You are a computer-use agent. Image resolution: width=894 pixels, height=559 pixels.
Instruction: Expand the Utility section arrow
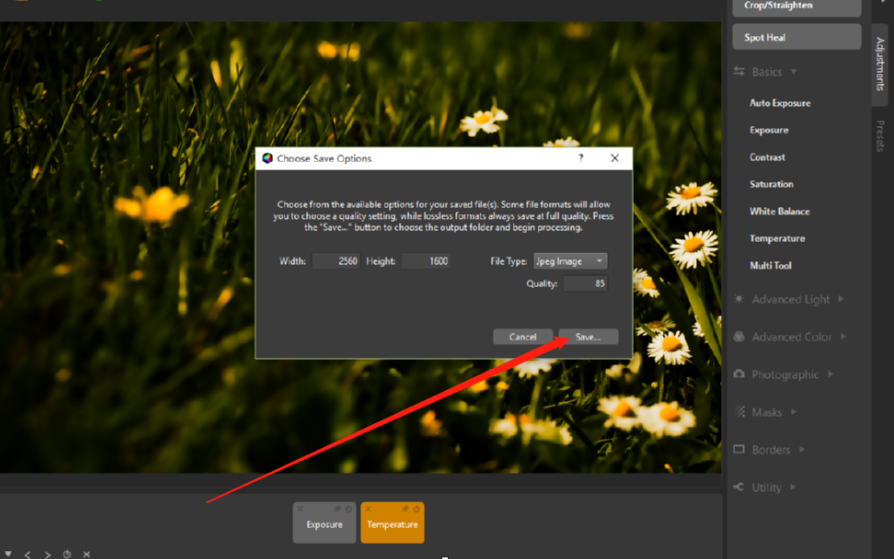(793, 487)
